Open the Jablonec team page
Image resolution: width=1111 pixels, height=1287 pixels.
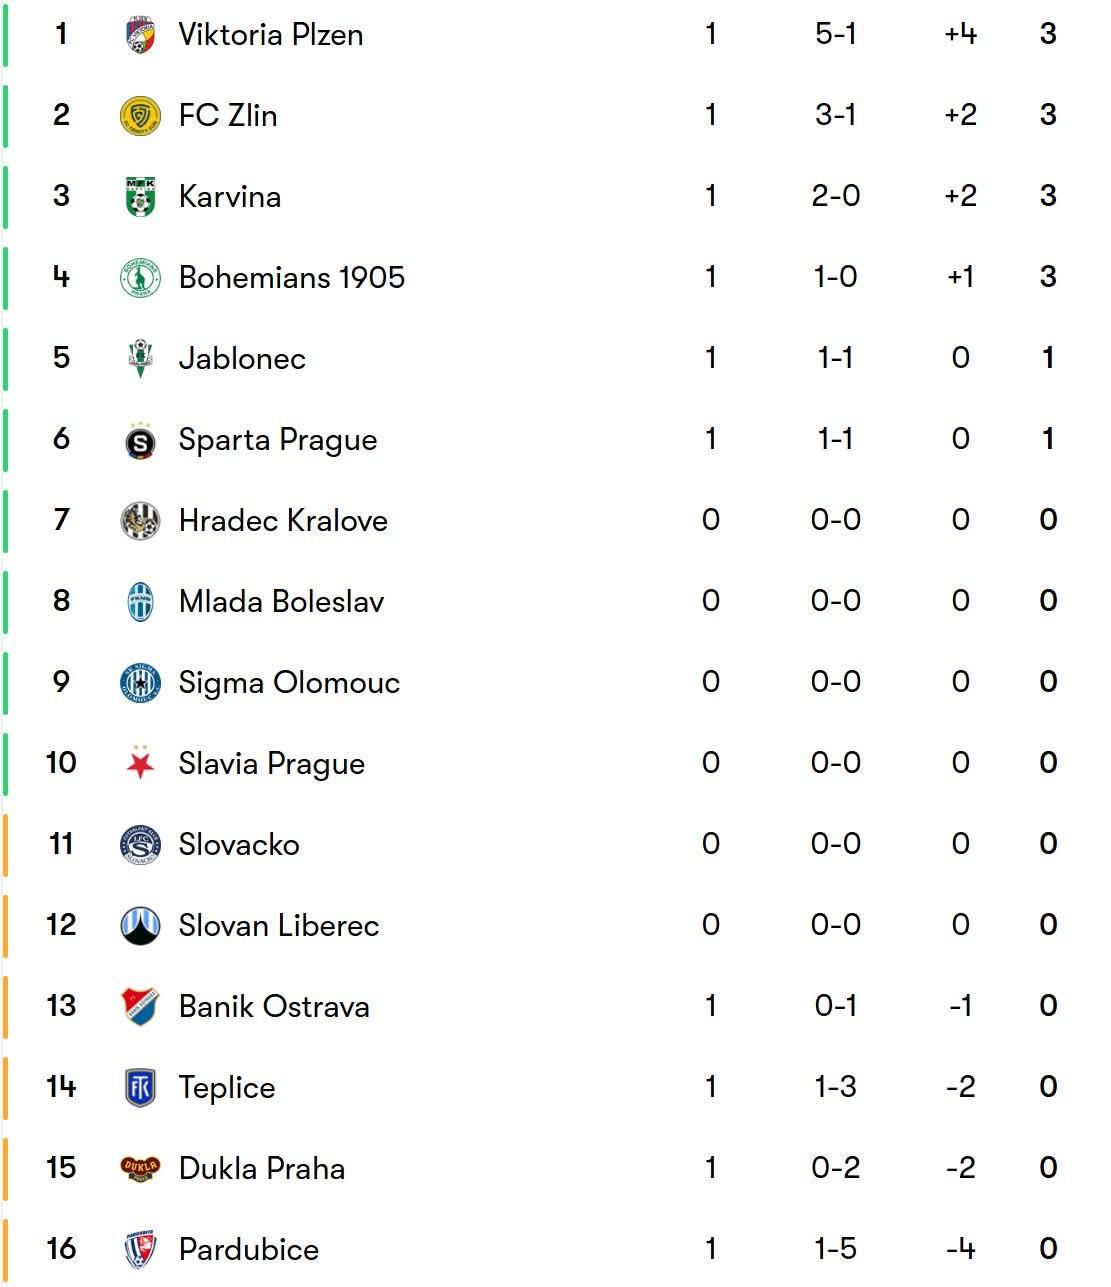242,358
